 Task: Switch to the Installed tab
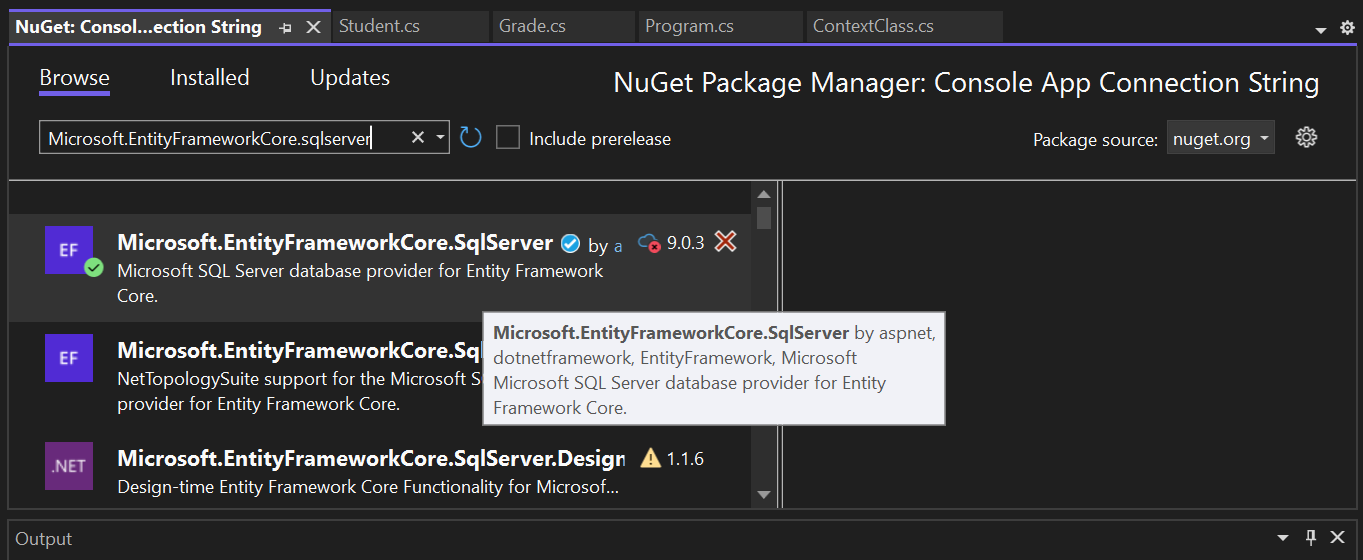(x=210, y=78)
